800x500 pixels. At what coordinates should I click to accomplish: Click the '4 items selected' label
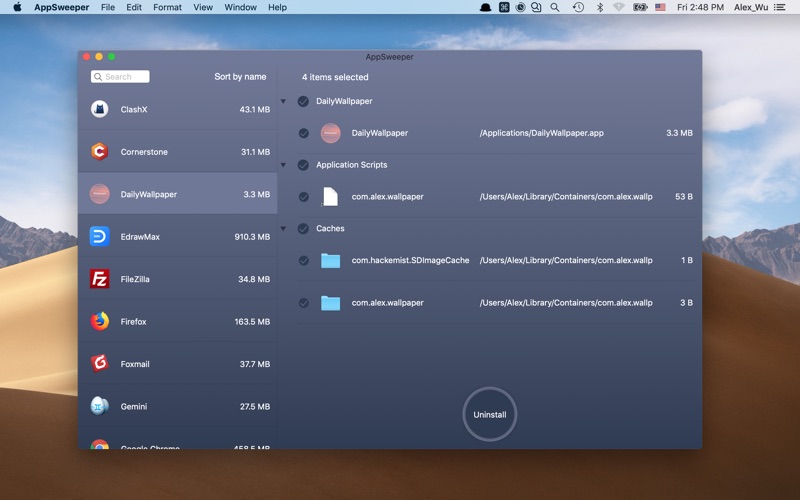335,77
